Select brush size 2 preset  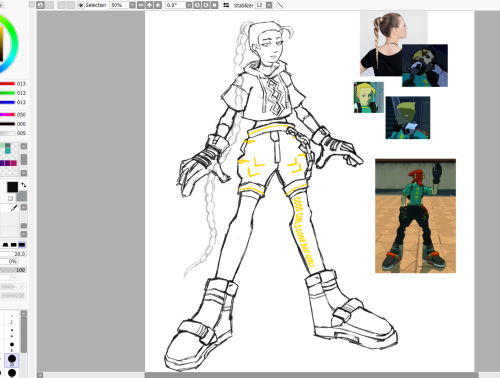click(x=12, y=318)
